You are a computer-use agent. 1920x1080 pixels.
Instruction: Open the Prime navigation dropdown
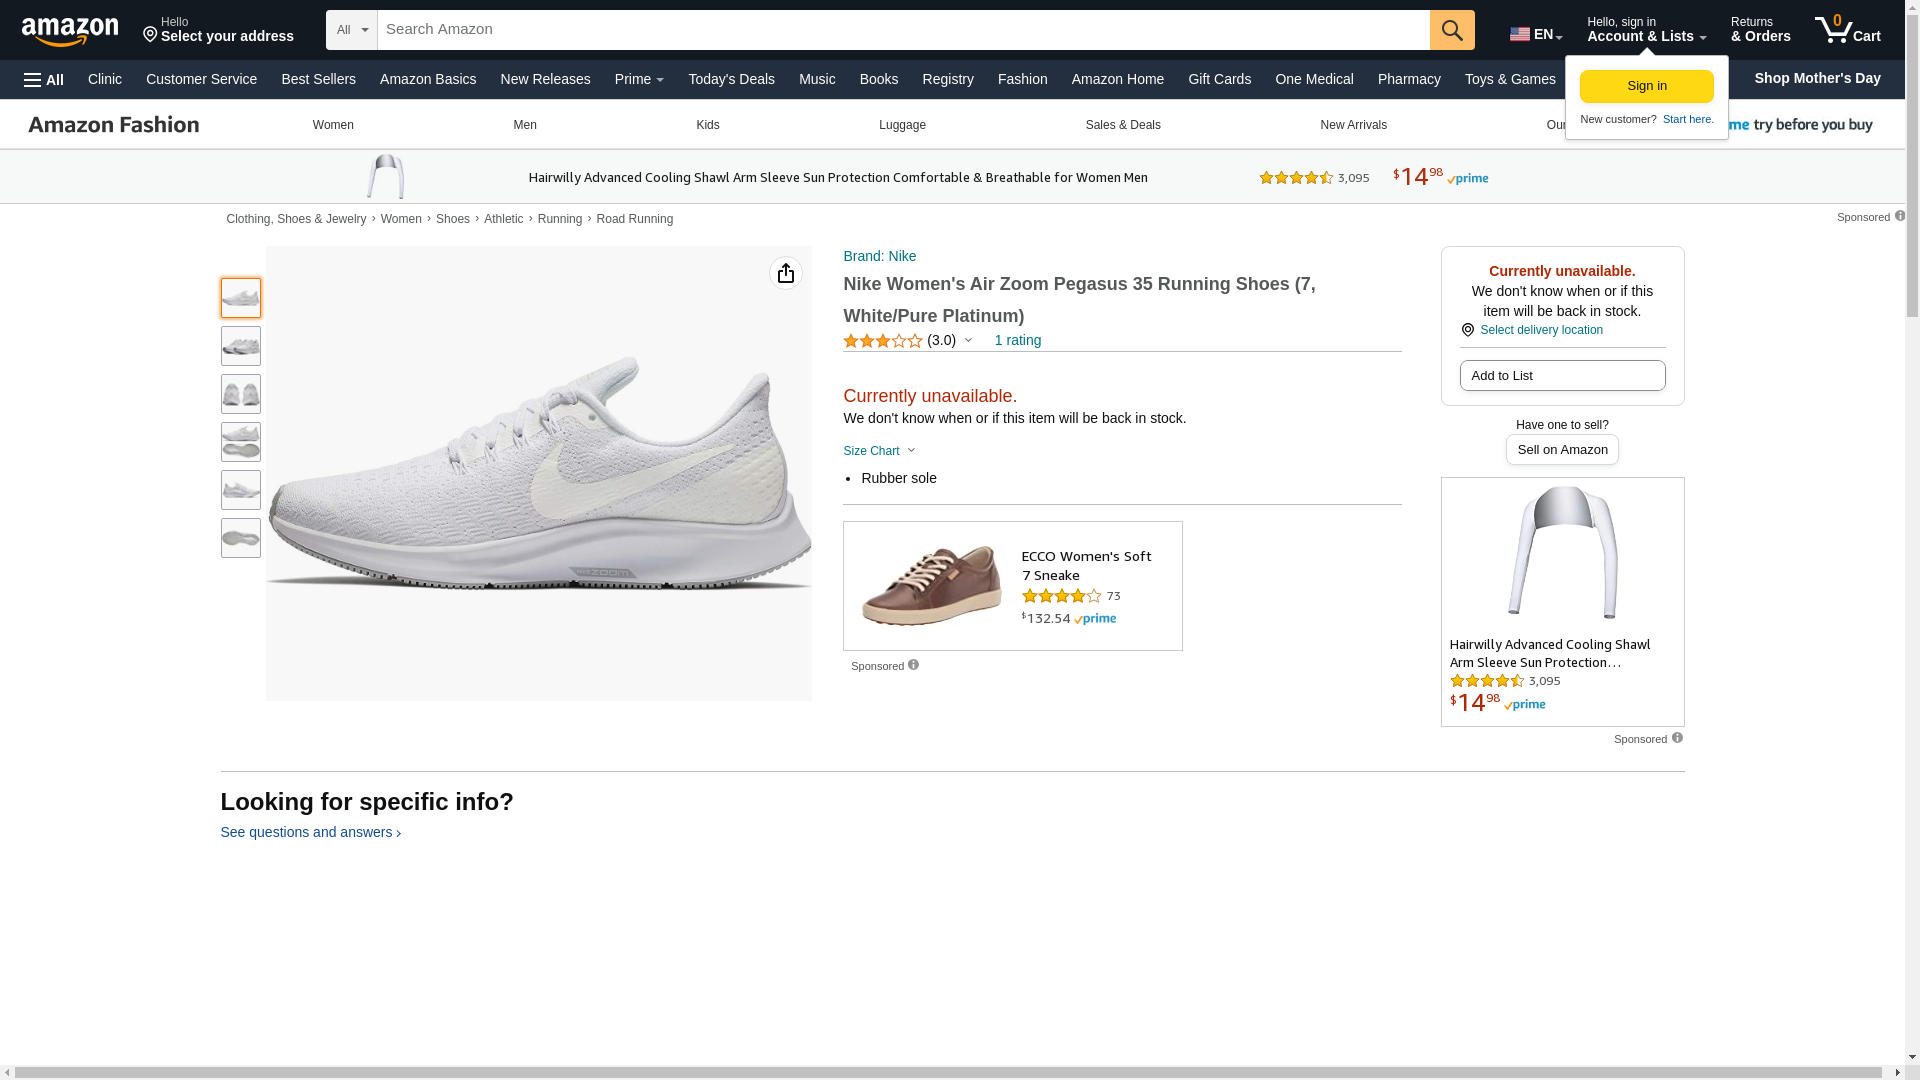point(639,79)
